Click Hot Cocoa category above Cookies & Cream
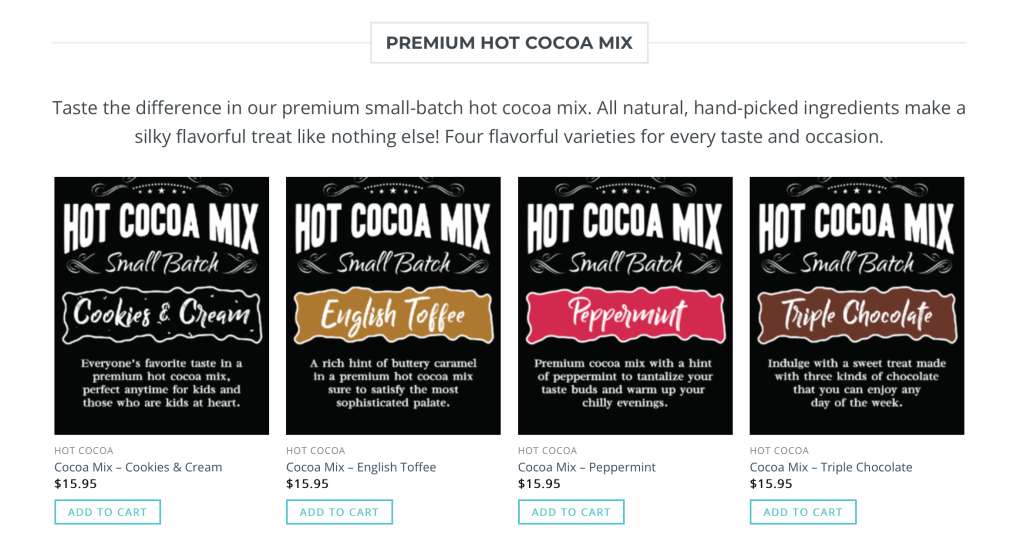The width and height of the screenshot is (1024, 549). point(84,451)
